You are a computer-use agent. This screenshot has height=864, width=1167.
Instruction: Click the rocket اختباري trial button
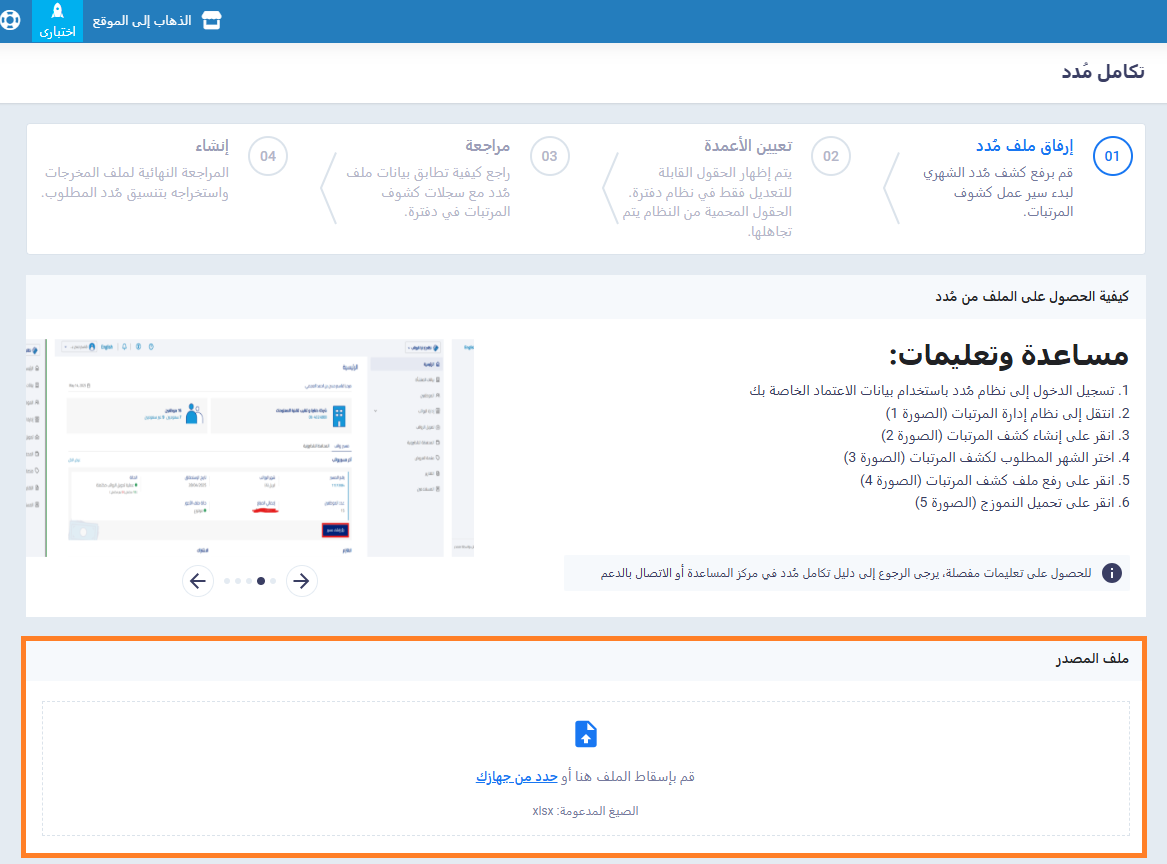click(57, 21)
